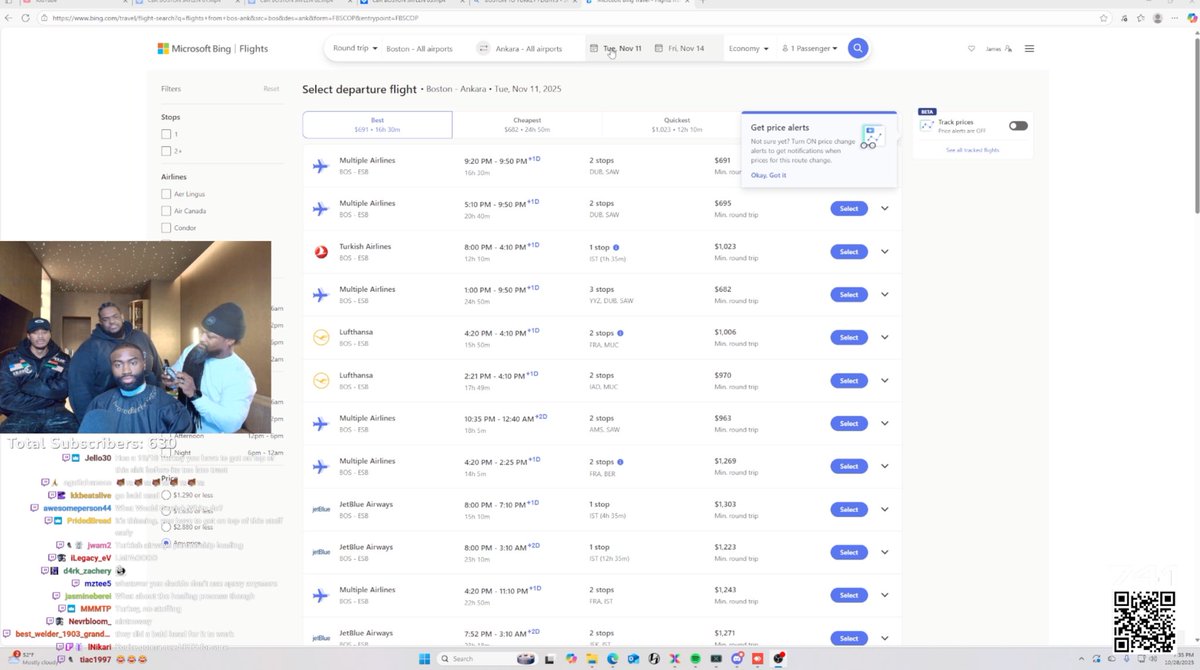Click the Microsoft Bing logo

coord(196,48)
